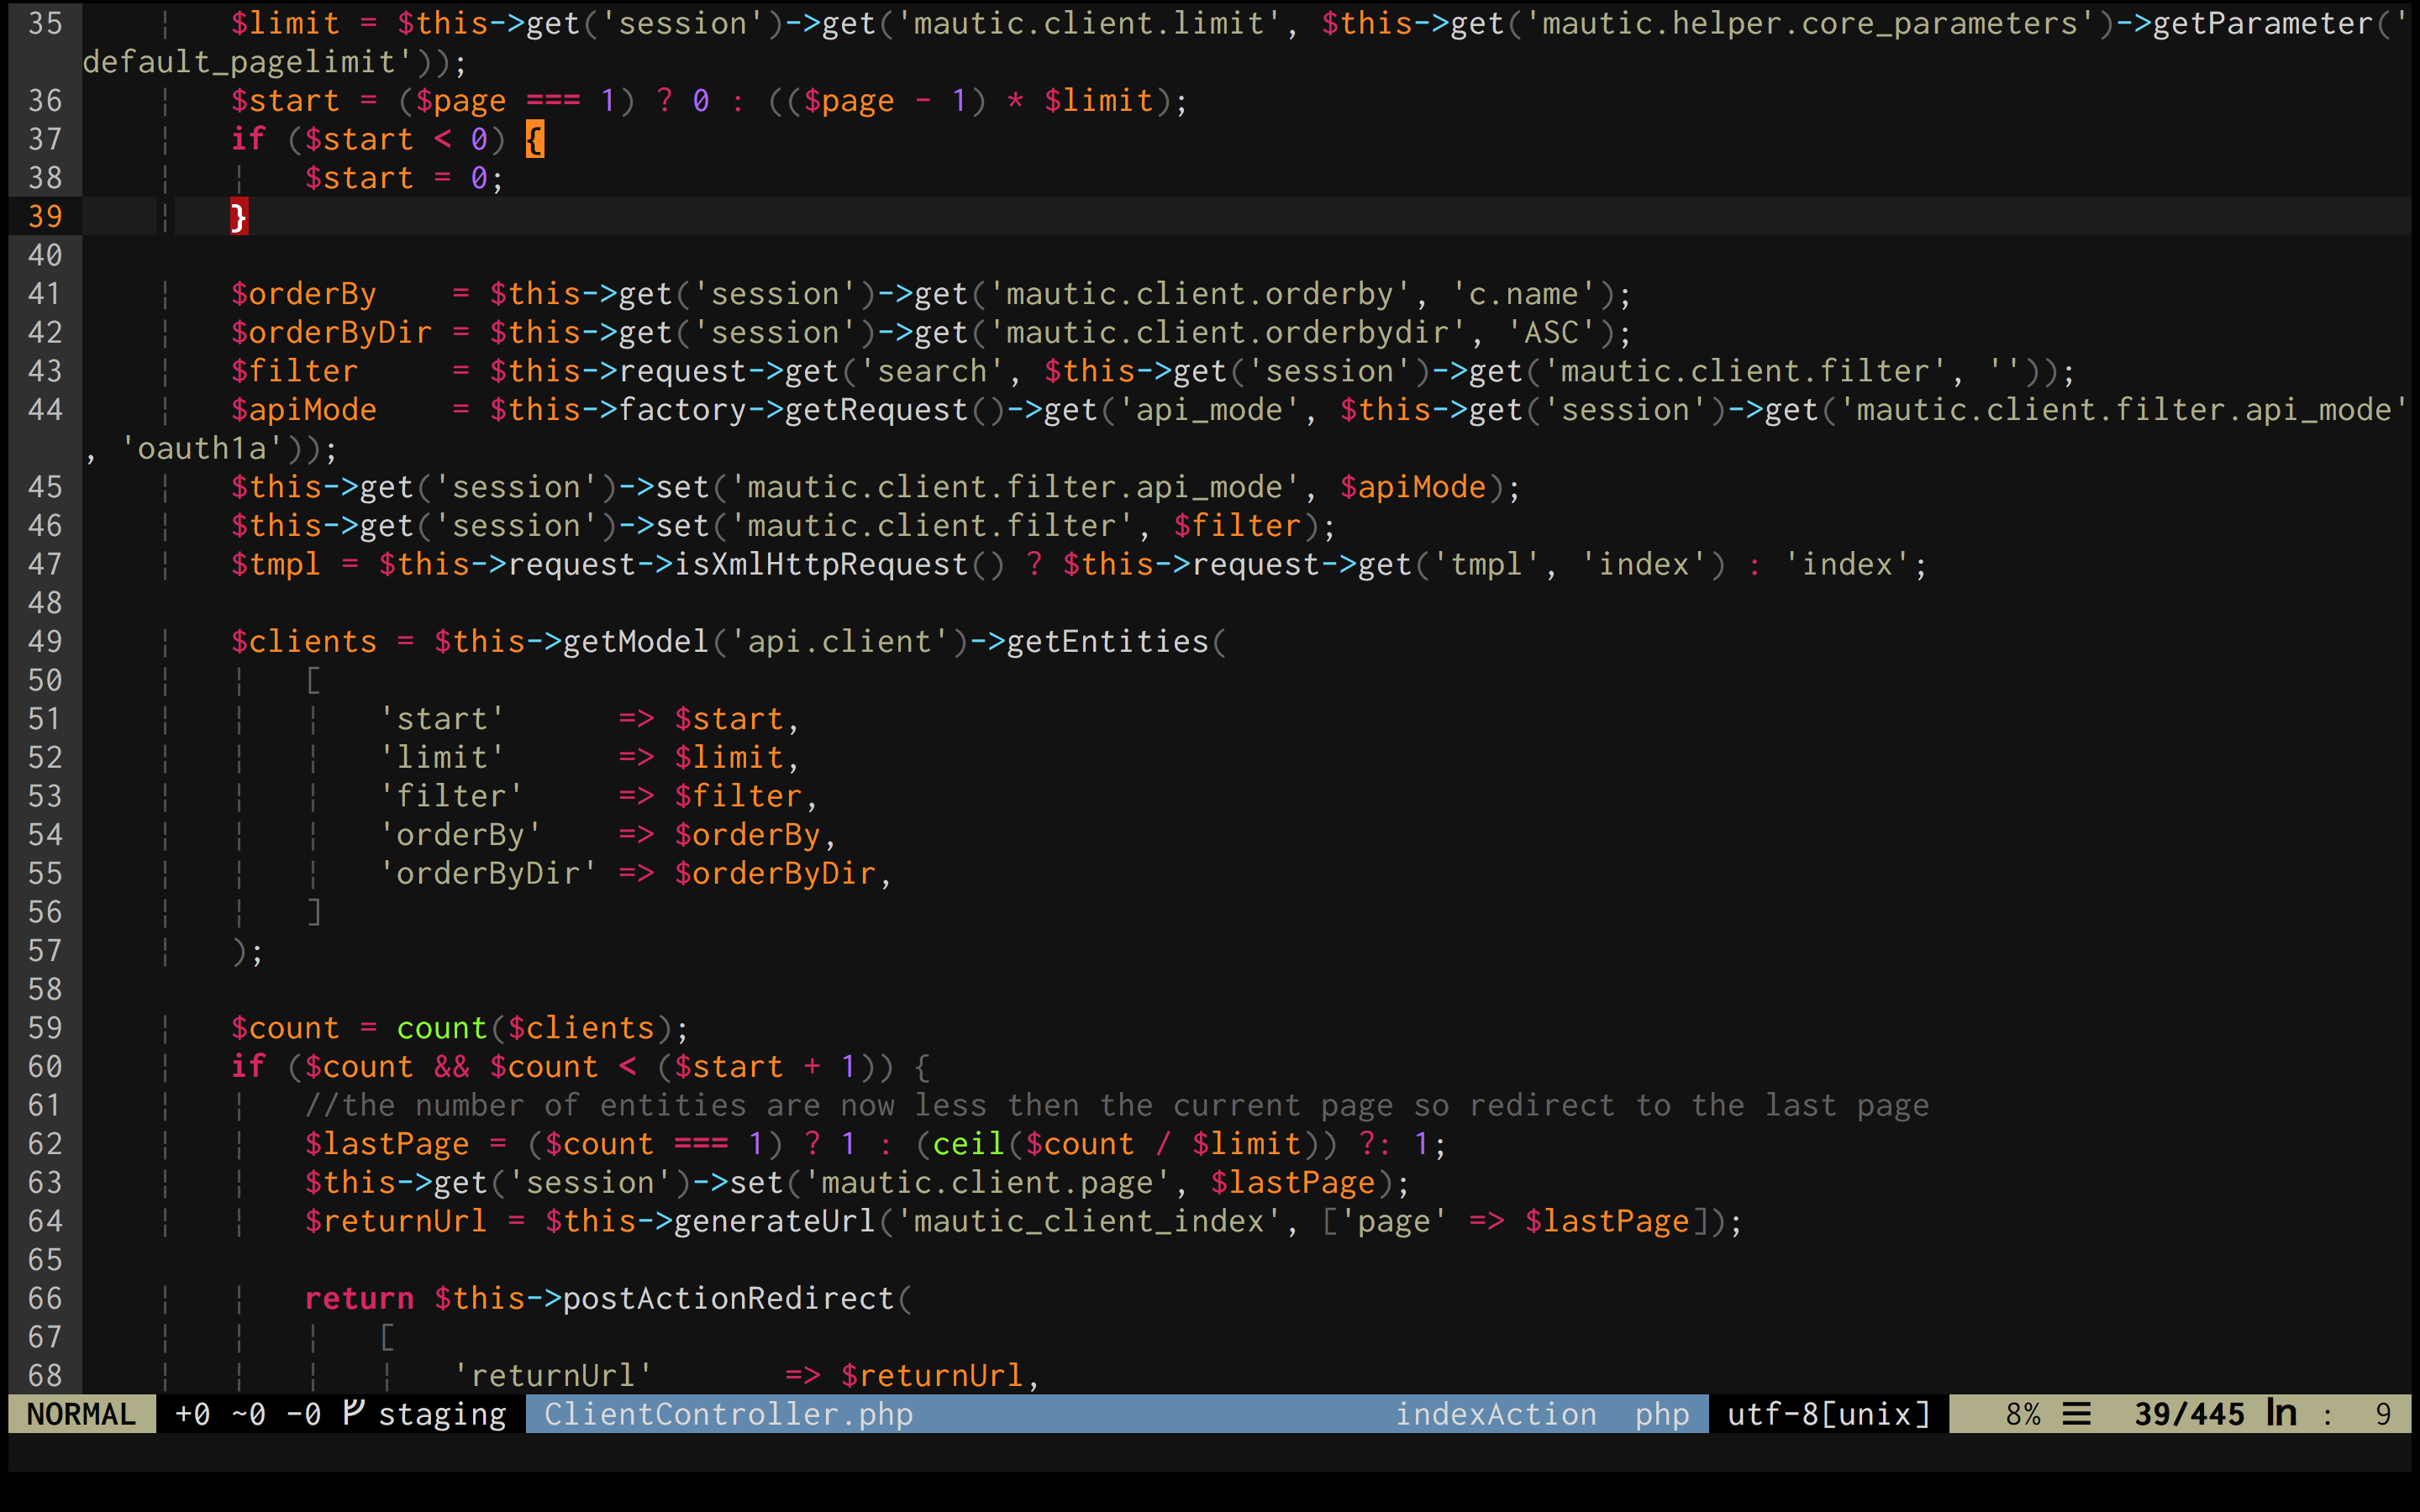
Task: Click the opening bracket on line 67
Action: [x=387, y=1337]
